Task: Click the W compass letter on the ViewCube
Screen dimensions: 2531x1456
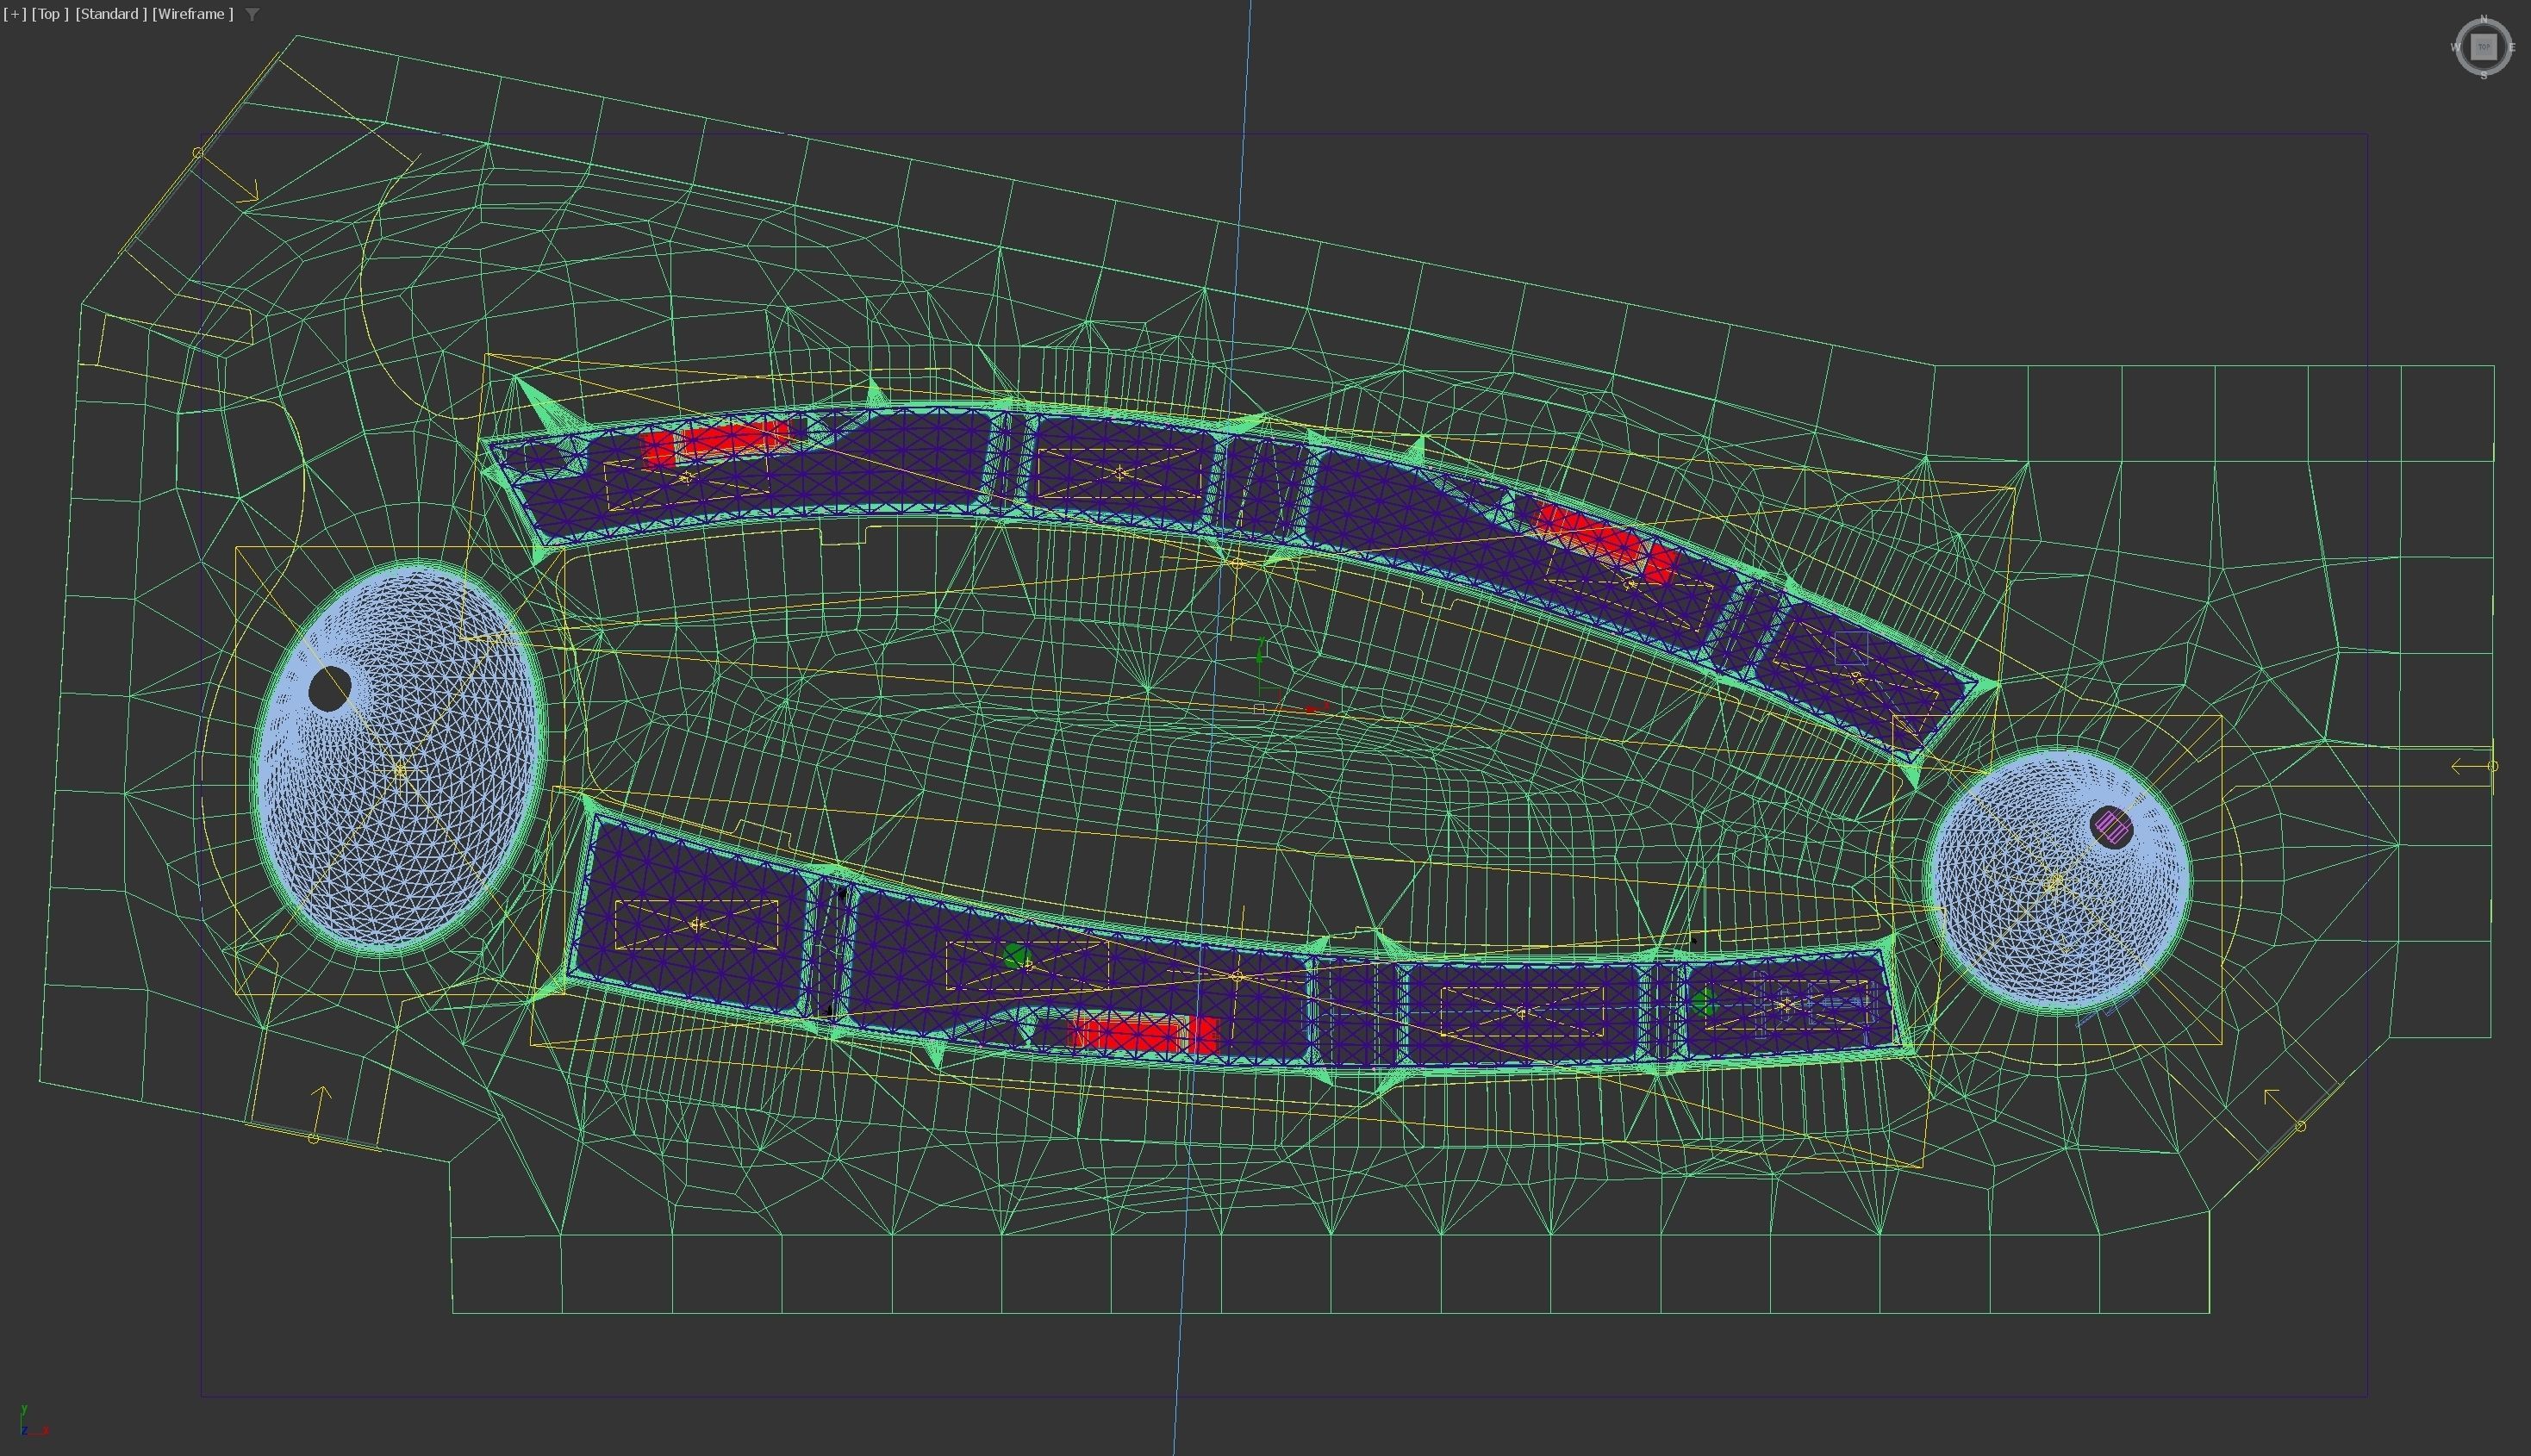Action: coord(2455,47)
